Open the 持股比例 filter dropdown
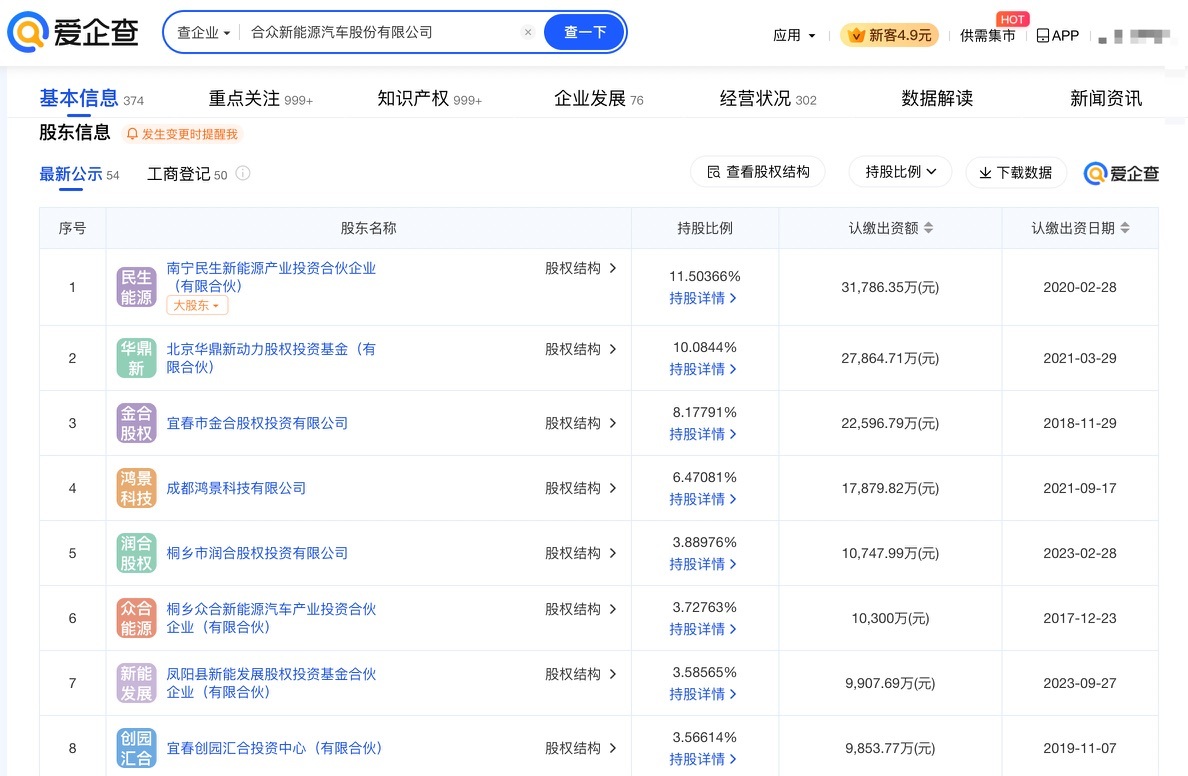This screenshot has width=1188, height=776. click(x=900, y=172)
